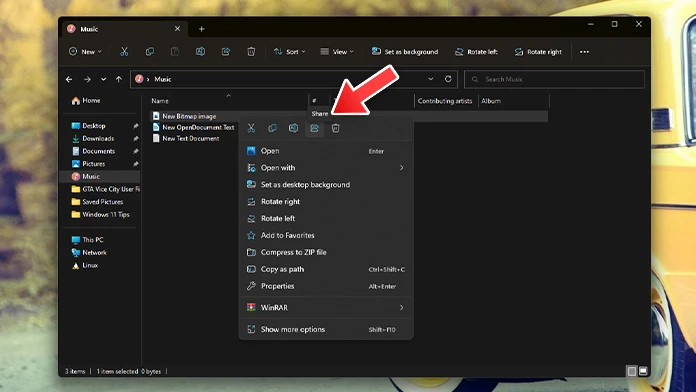Image resolution: width=696 pixels, height=392 pixels.
Task: Open Properties from the context menu
Action: pyautogui.click(x=326, y=286)
